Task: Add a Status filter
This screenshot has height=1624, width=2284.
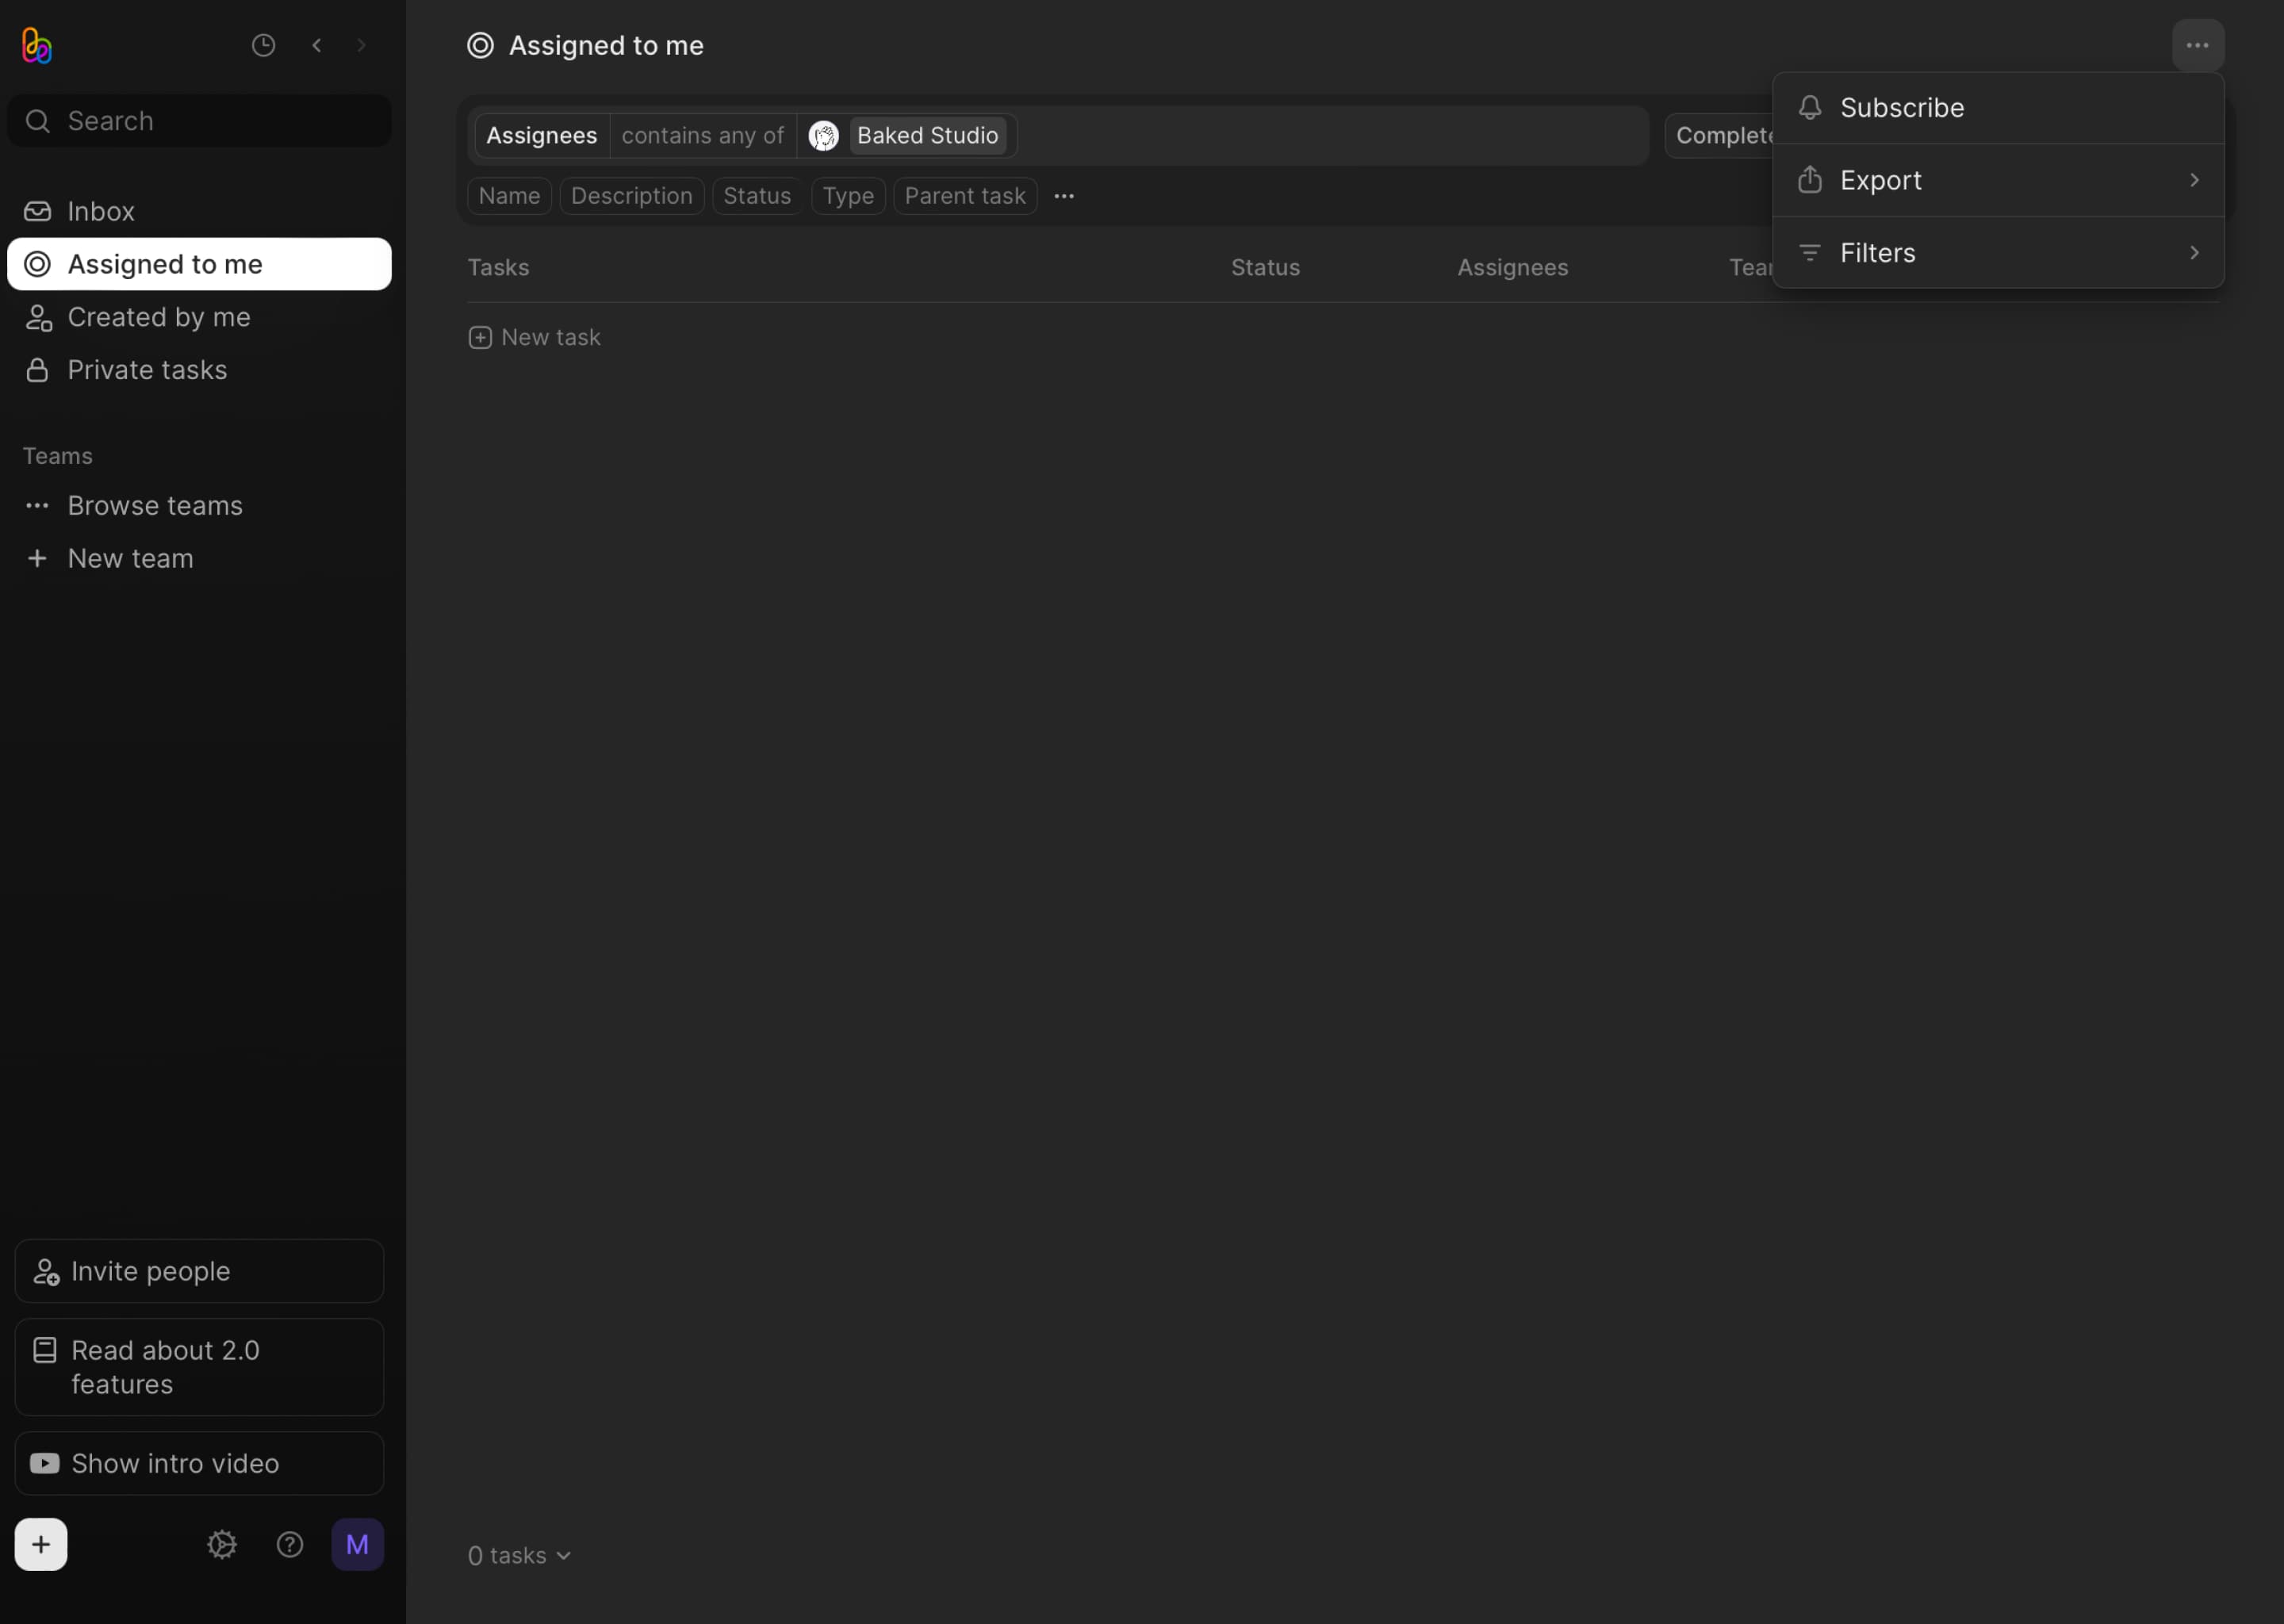Action: [x=757, y=196]
